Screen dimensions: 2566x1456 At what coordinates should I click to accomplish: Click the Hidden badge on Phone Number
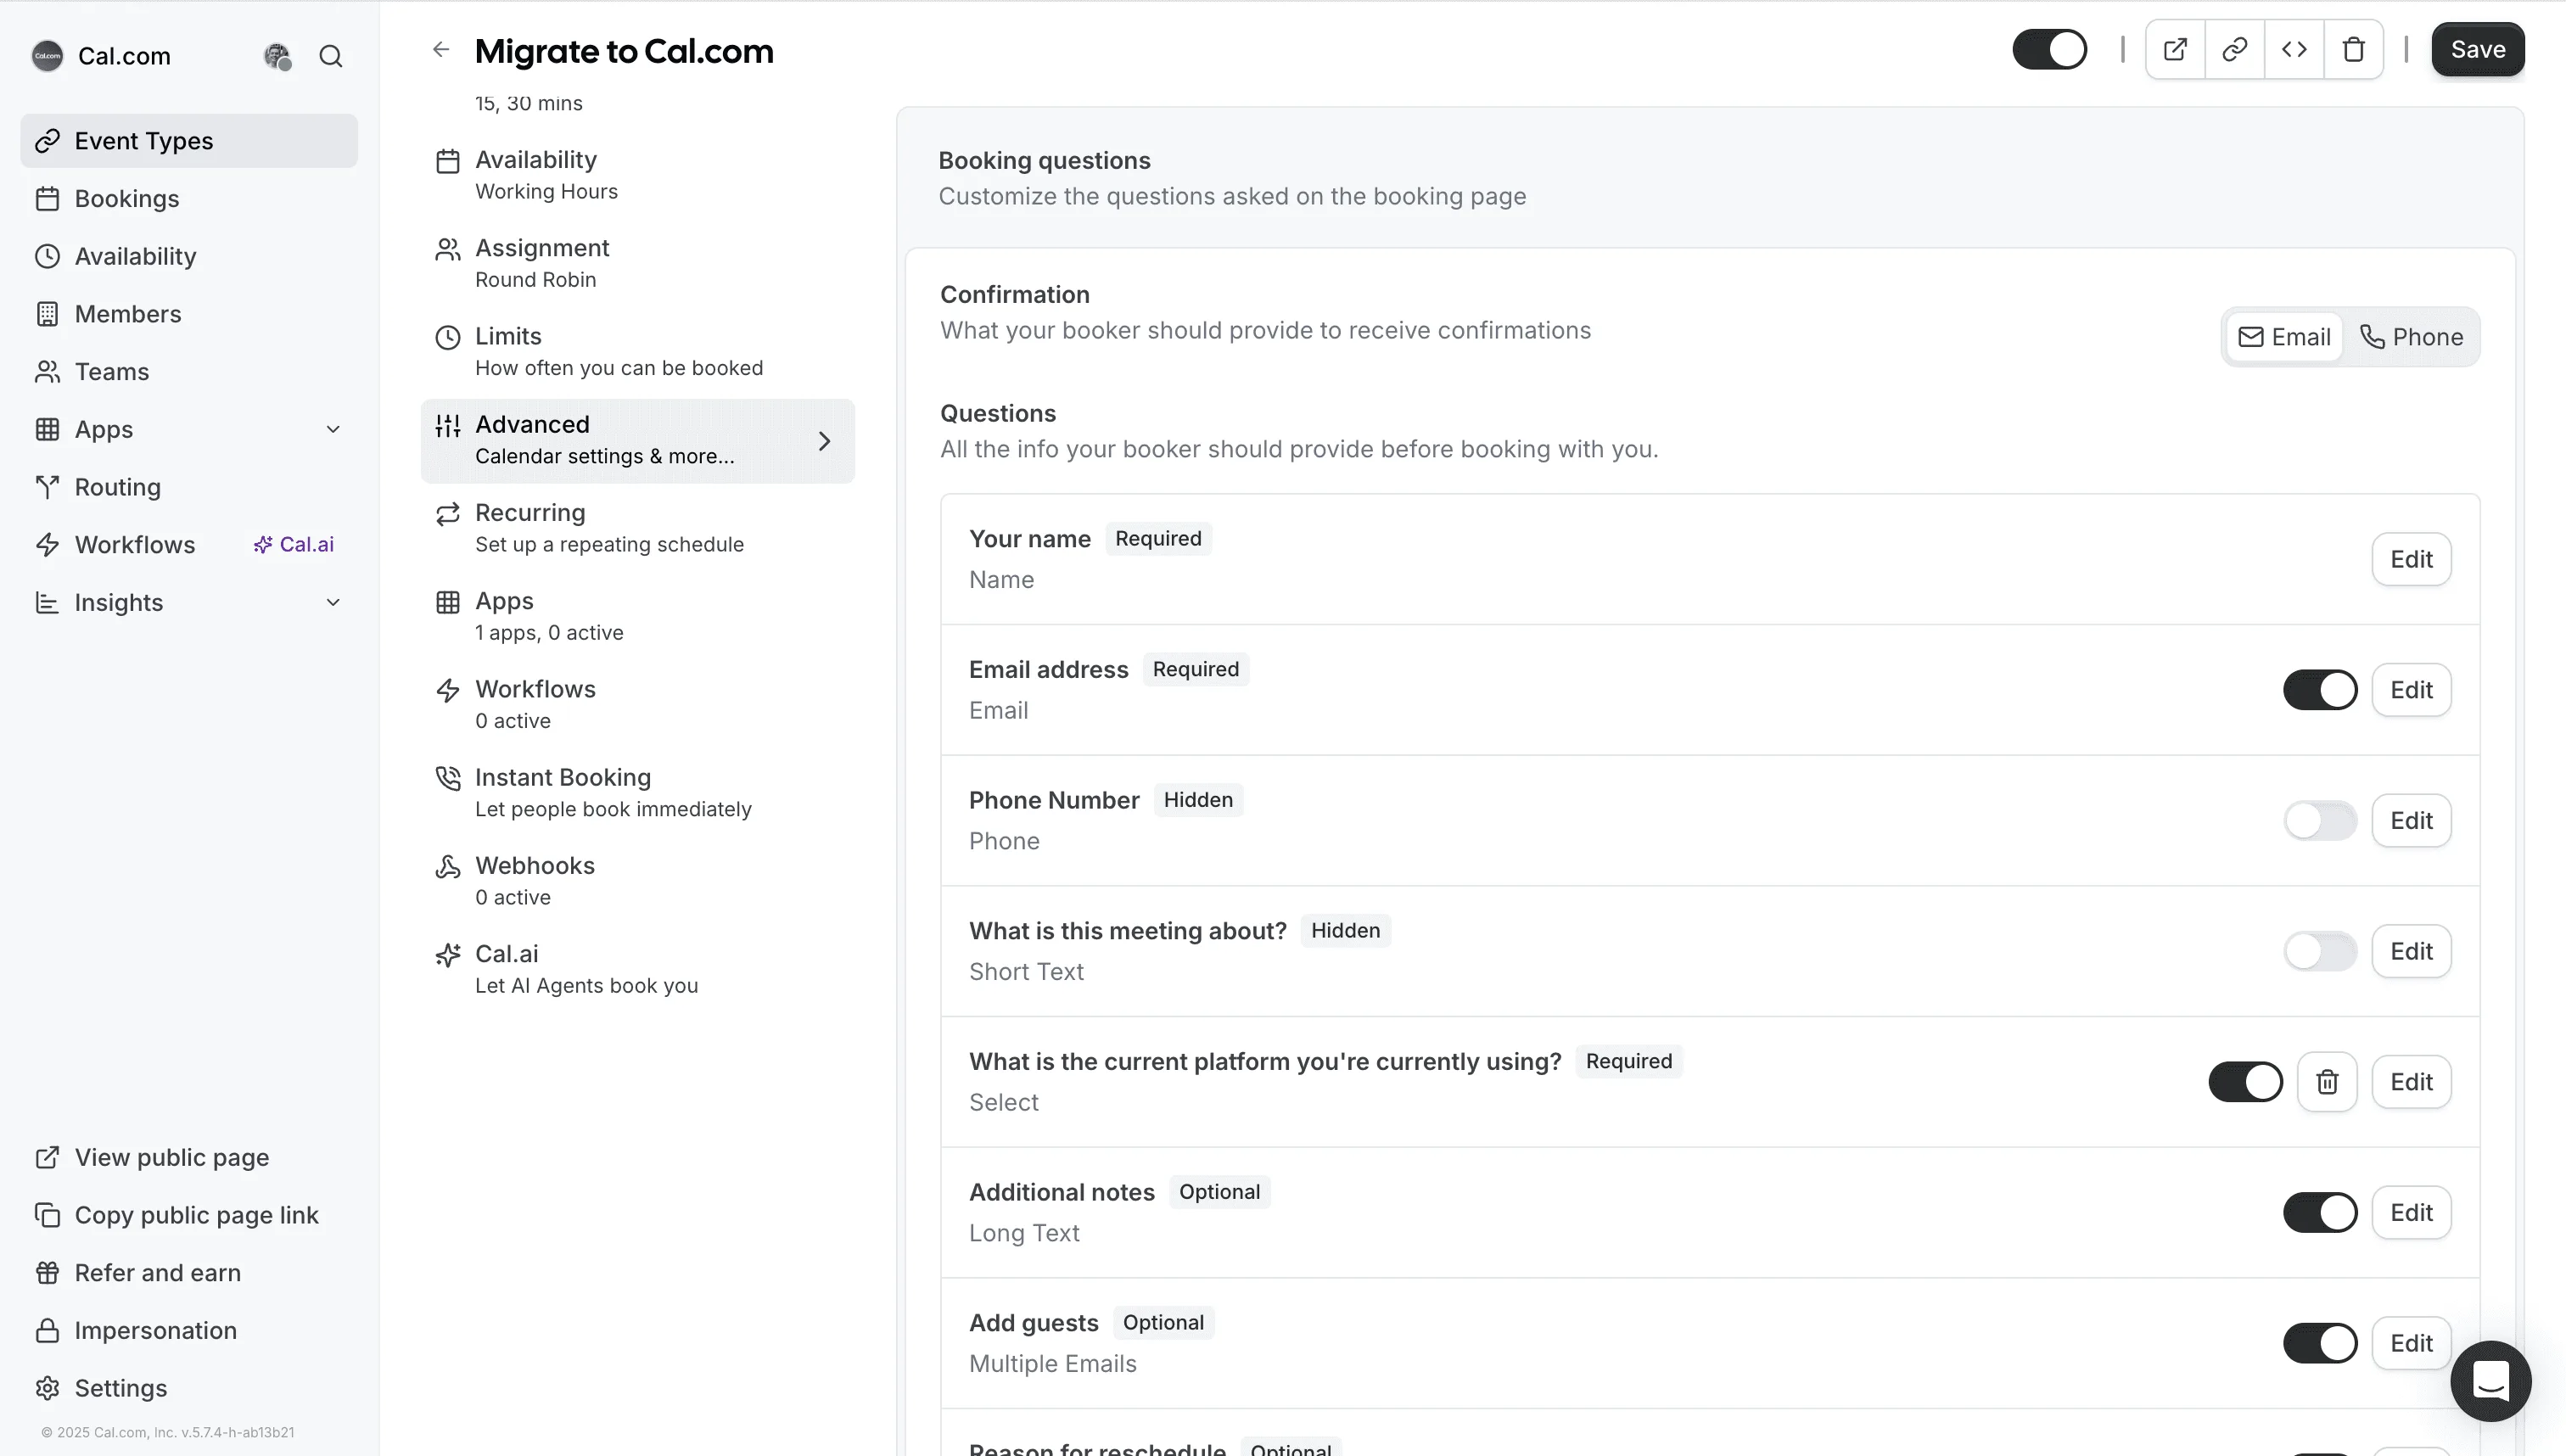[x=1198, y=800]
